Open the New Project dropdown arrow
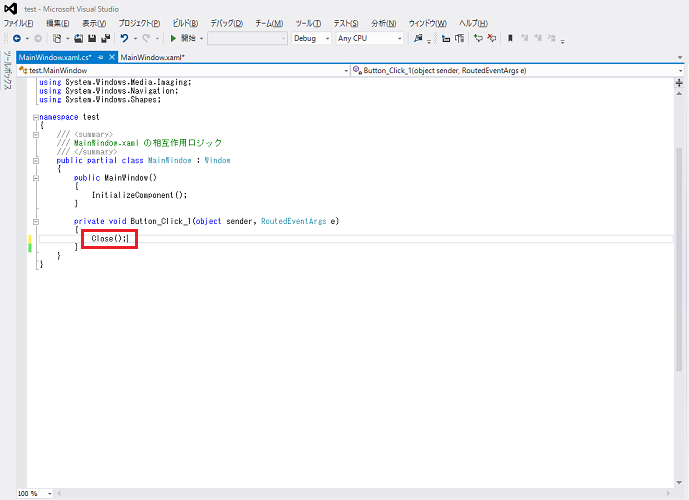This screenshot has height=500, width=689. (68, 39)
